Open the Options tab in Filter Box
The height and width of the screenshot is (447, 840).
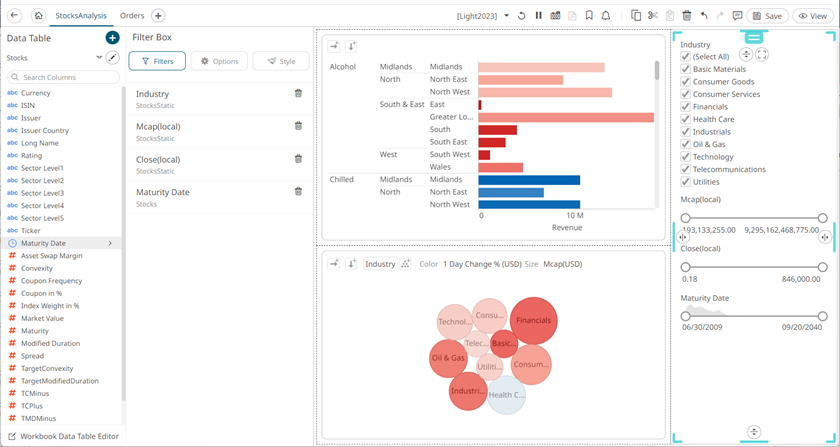(219, 61)
